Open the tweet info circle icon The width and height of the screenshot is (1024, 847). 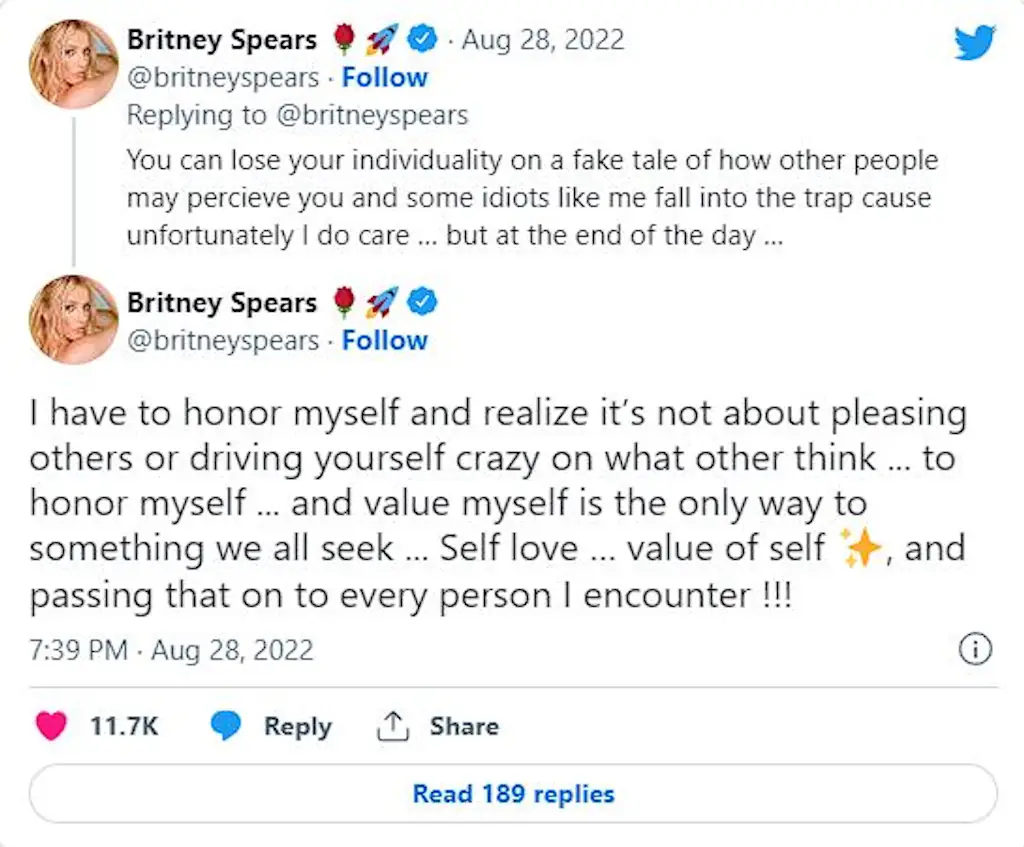click(975, 650)
